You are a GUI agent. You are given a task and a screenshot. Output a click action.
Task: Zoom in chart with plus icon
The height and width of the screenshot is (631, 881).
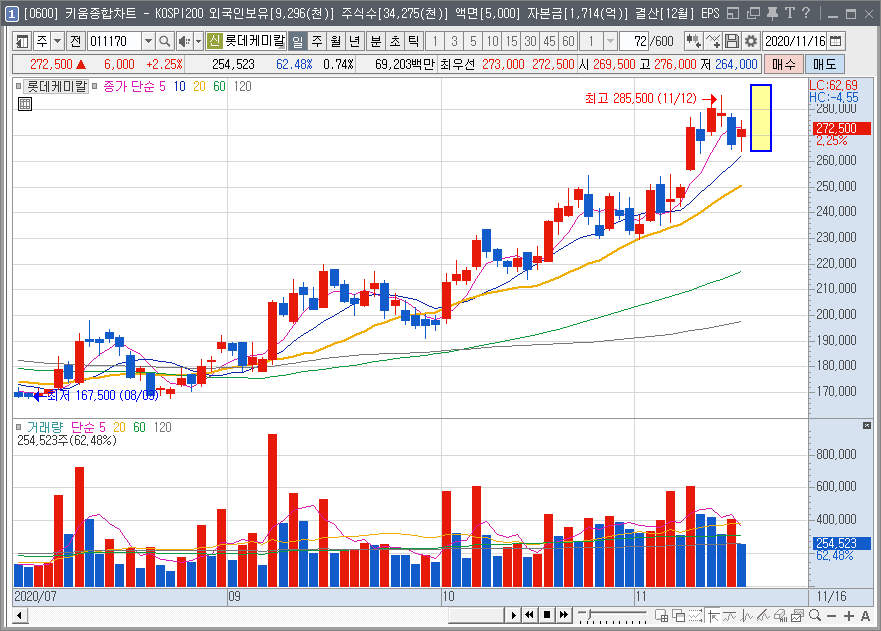click(848, 616)
